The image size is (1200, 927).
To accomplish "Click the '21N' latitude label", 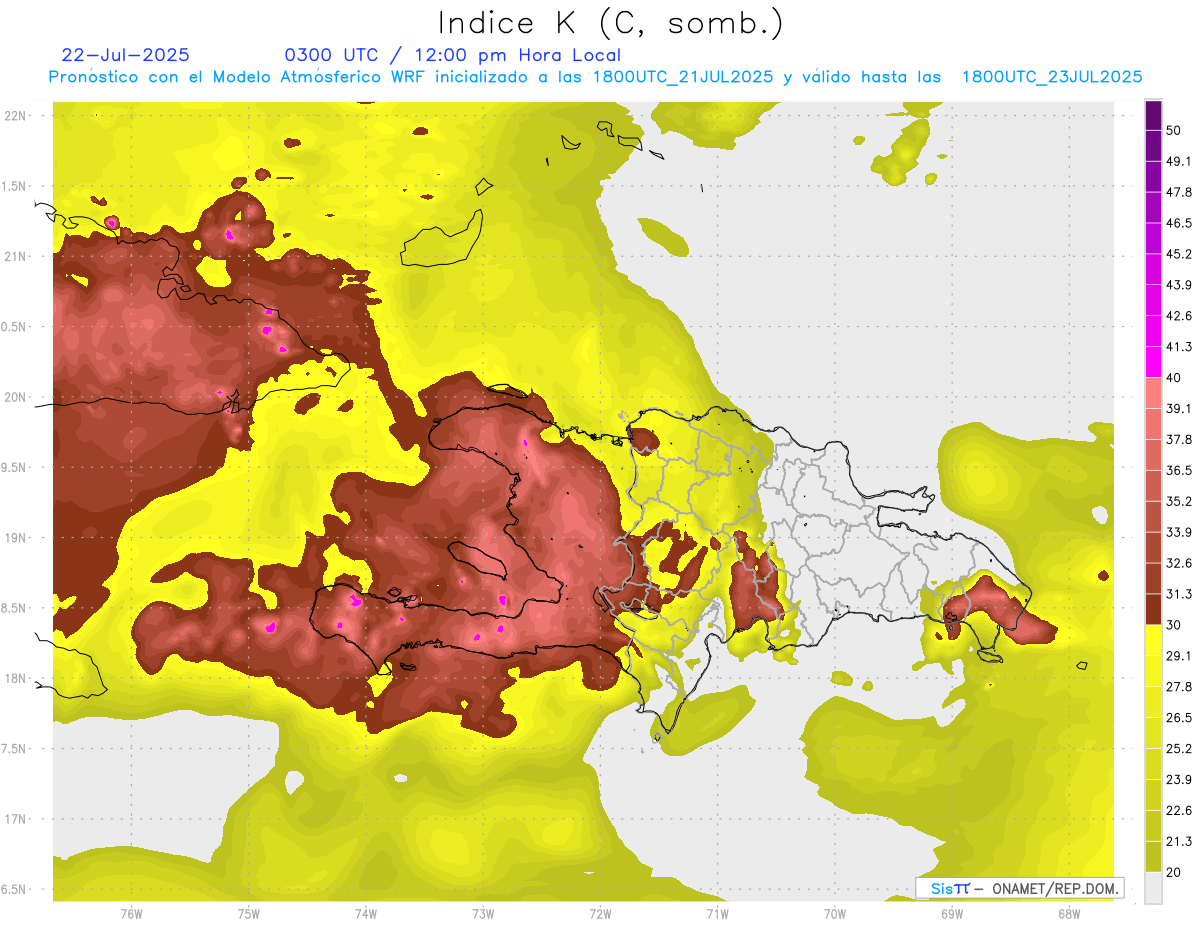I will (x=15, y=256).
